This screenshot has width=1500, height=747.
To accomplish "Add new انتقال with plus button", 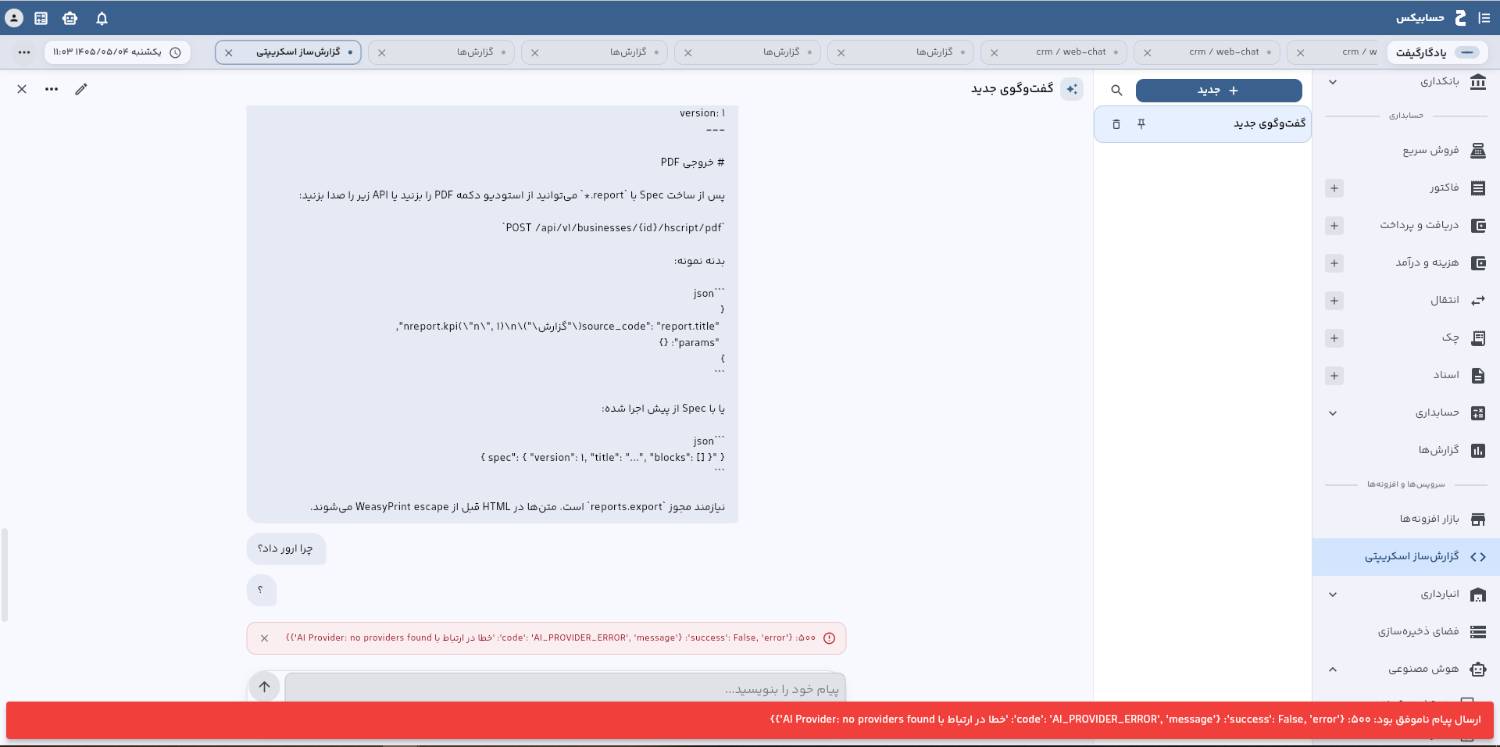I will click(x=1334, y=300).
